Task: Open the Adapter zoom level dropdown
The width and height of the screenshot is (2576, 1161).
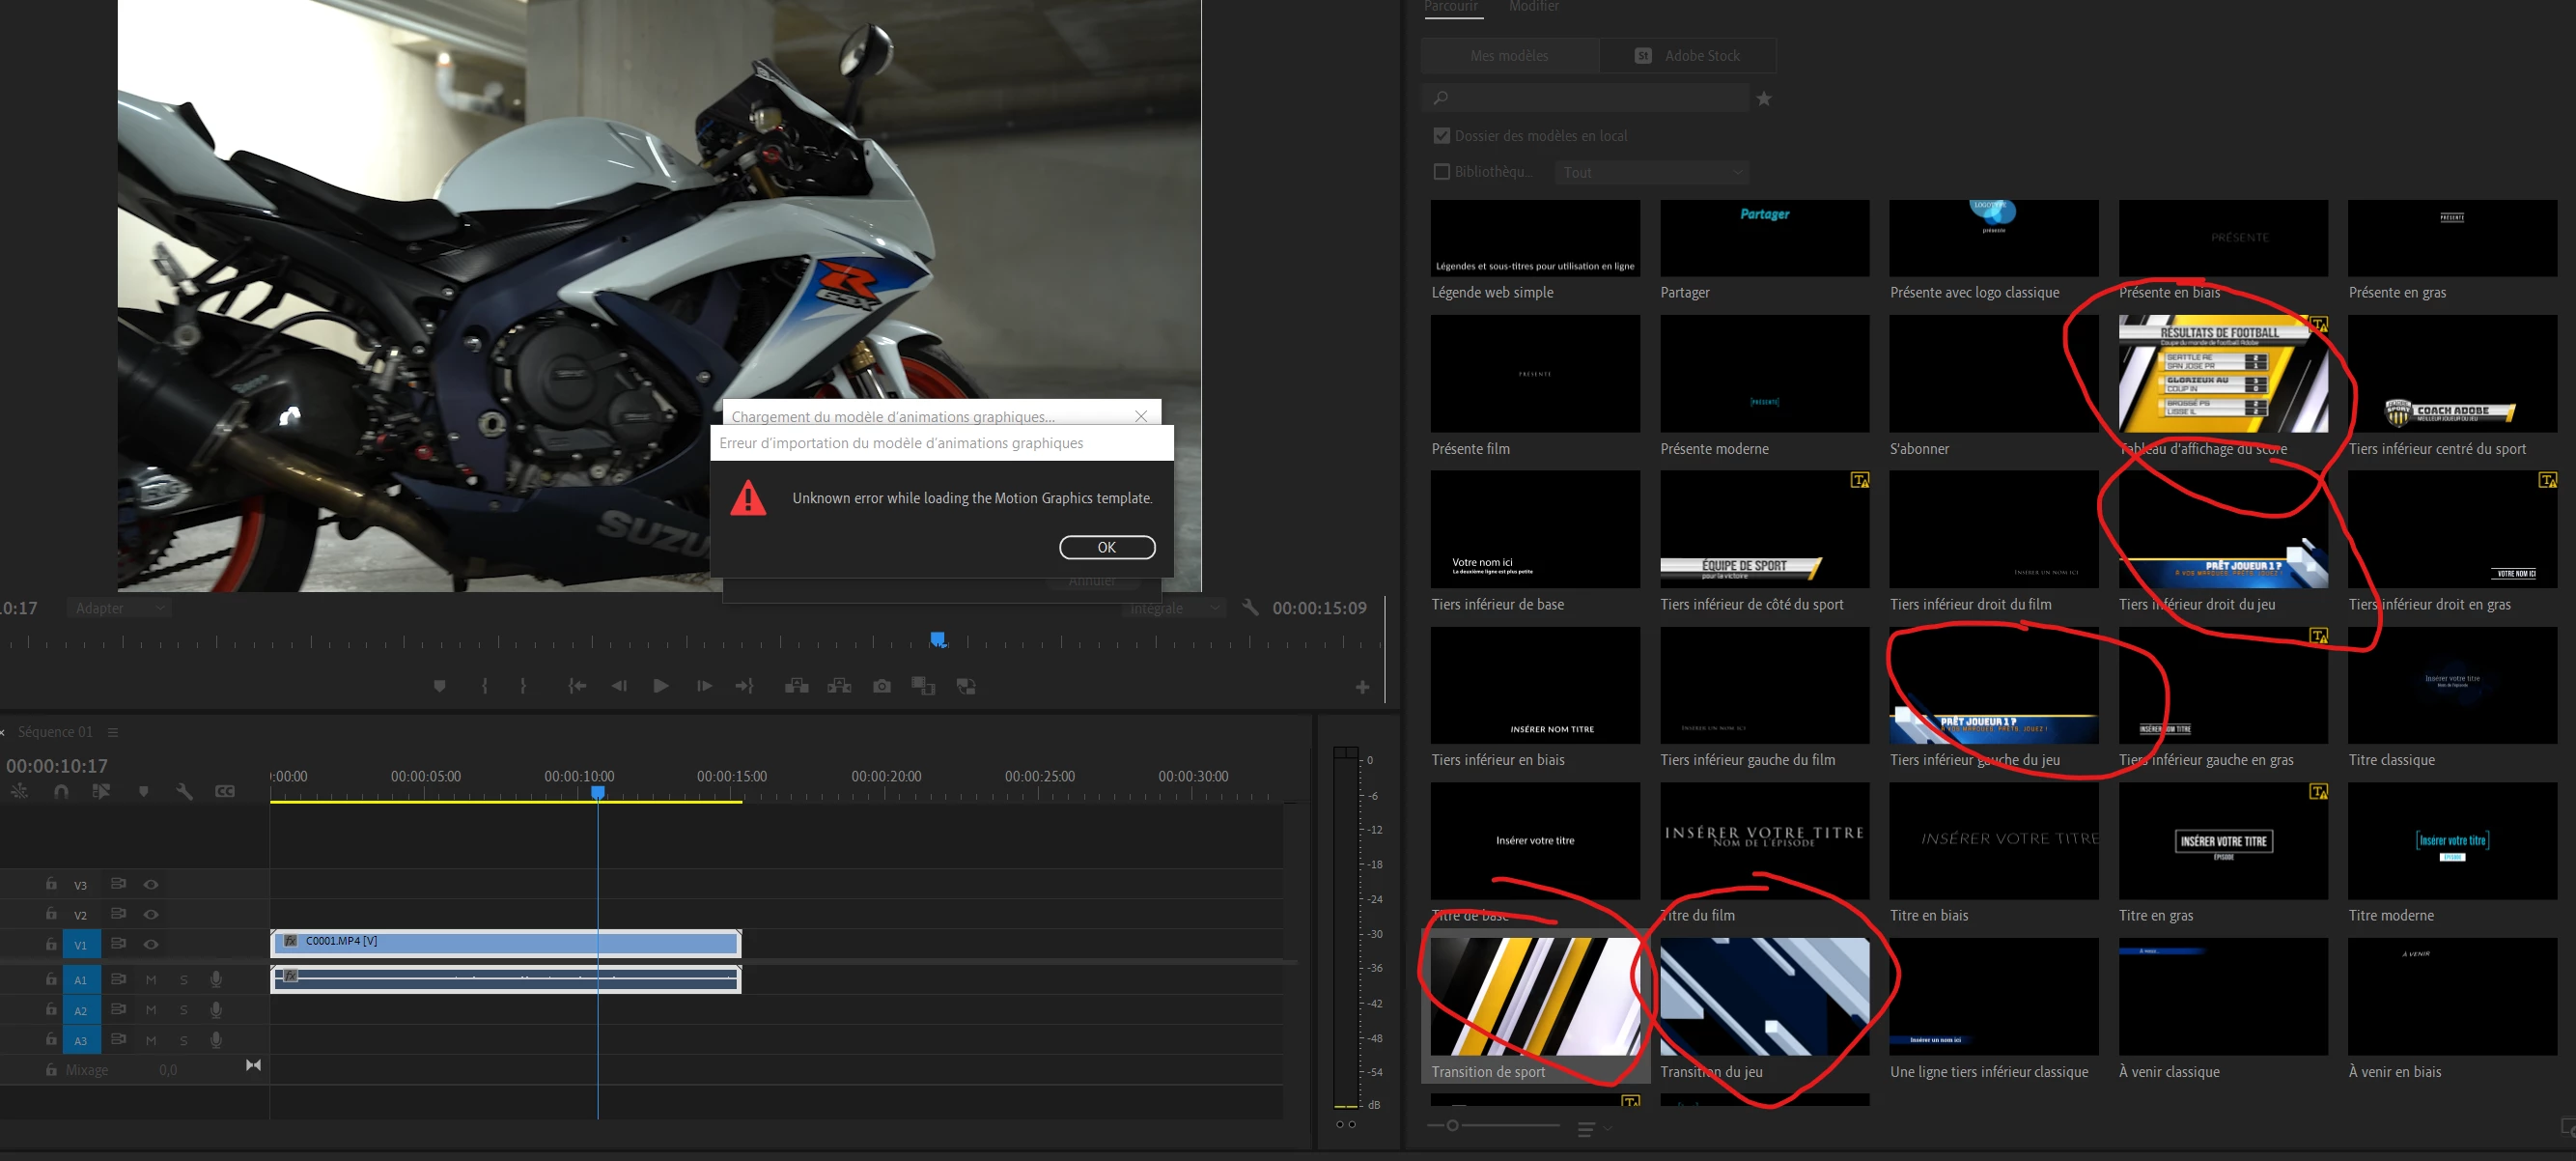Action: pos(119,608)
